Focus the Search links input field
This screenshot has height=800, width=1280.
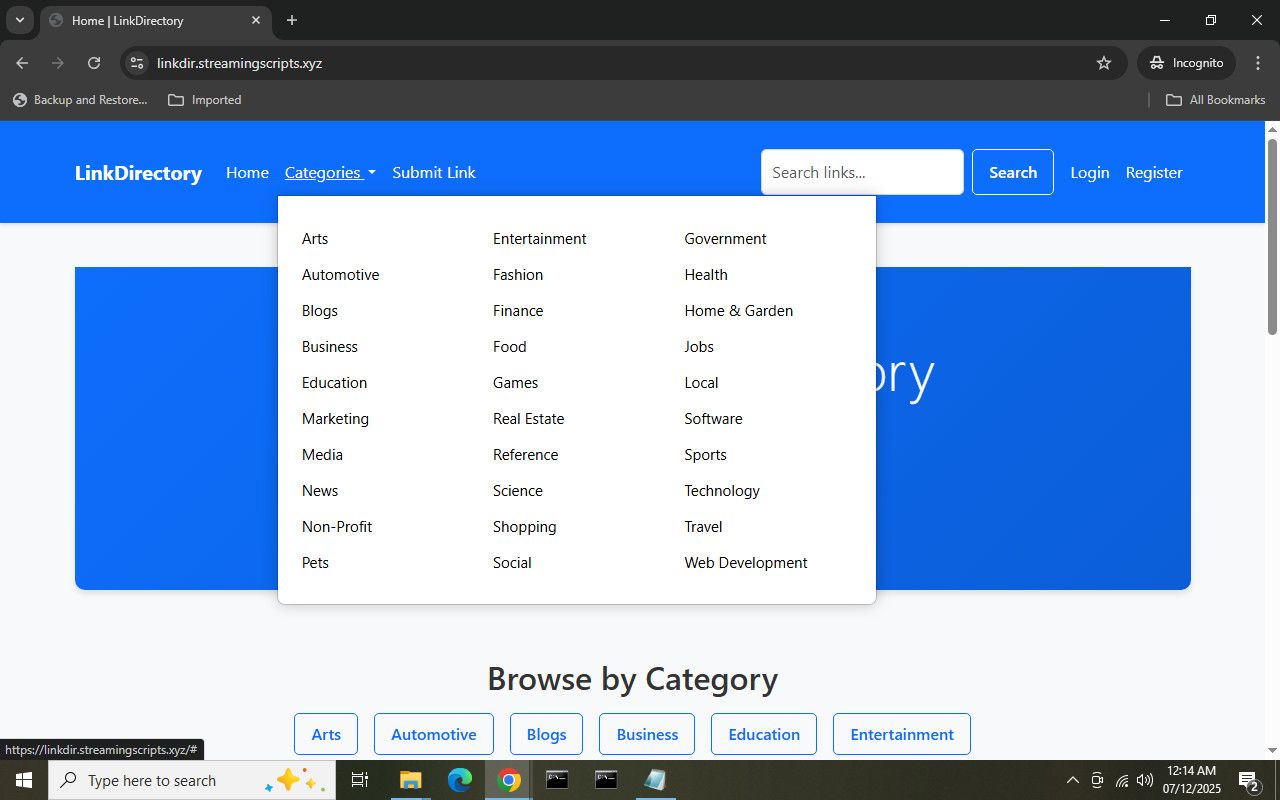[862, 172]
